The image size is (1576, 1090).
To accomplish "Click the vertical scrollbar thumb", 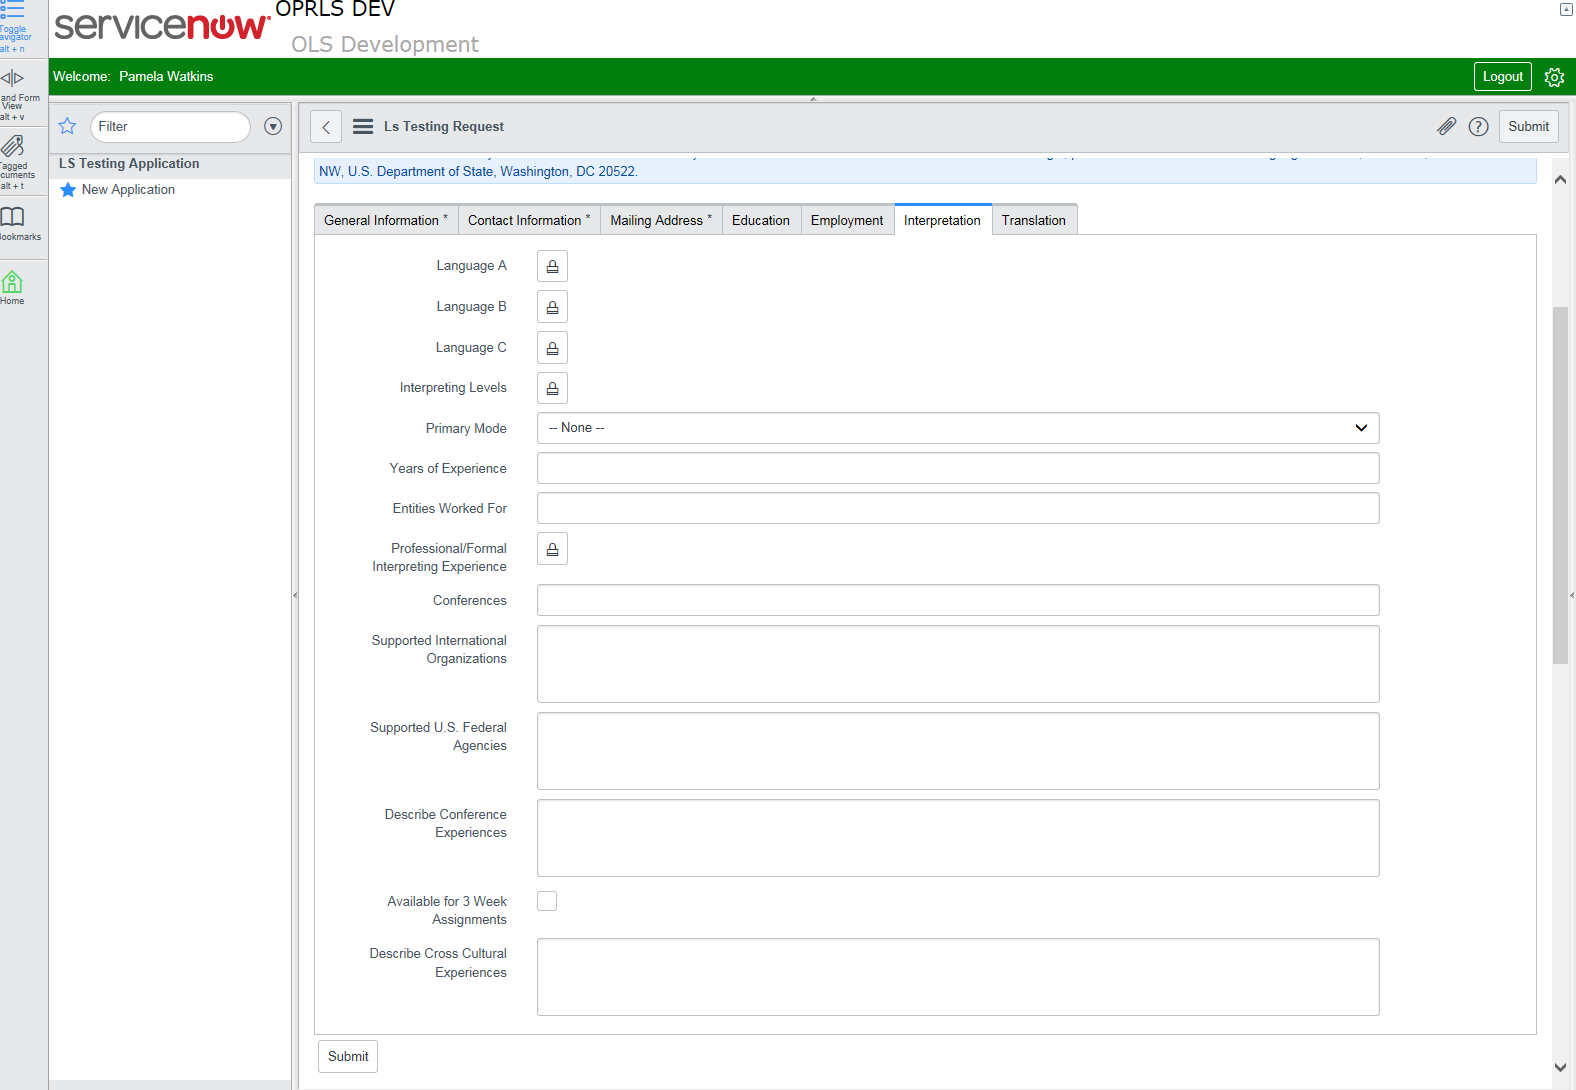I will (1560, 485).
